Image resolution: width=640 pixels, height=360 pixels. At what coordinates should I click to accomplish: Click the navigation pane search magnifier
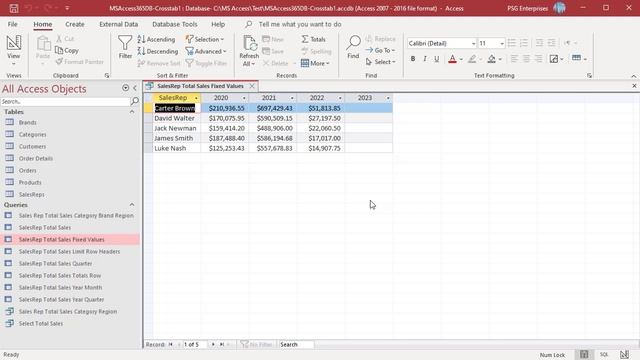[135, 101]
